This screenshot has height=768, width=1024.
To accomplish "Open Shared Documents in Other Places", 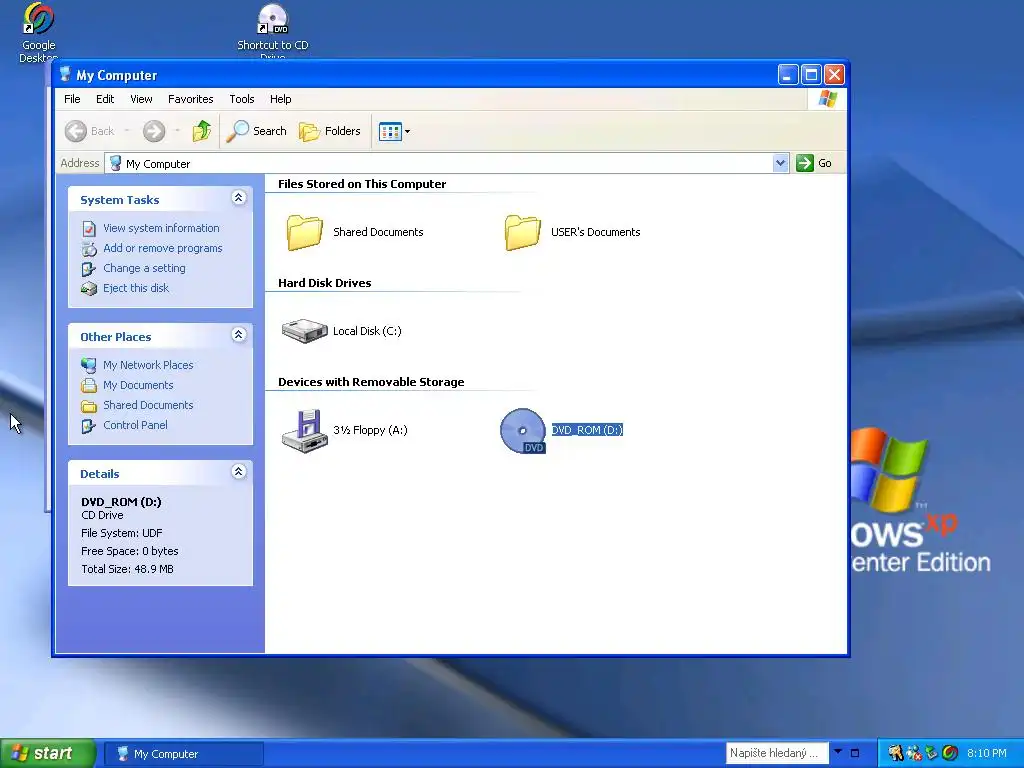I will [148, 405].
